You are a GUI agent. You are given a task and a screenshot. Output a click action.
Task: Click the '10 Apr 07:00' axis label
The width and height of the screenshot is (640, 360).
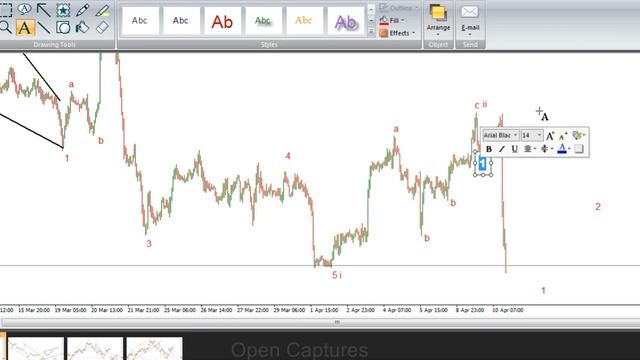(508, 310)
